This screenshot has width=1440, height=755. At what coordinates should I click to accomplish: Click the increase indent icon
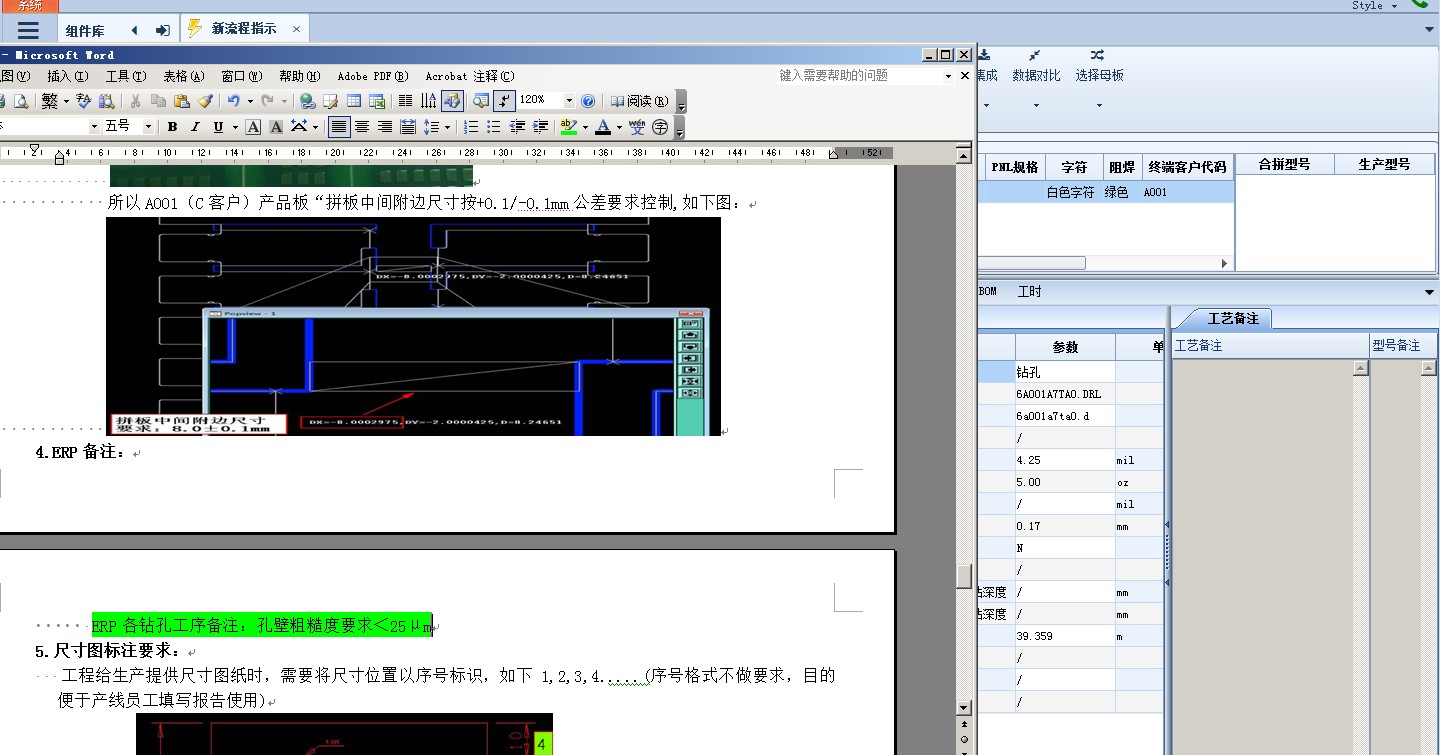(x=540, y=127)
